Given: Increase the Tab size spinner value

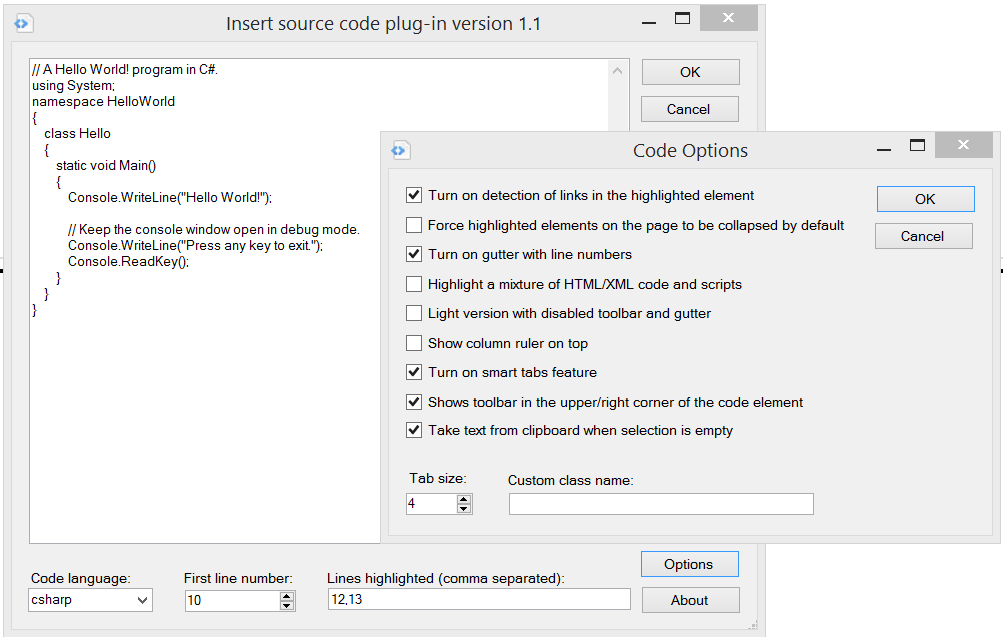Looking at the screenshot, I should point(463,498).
